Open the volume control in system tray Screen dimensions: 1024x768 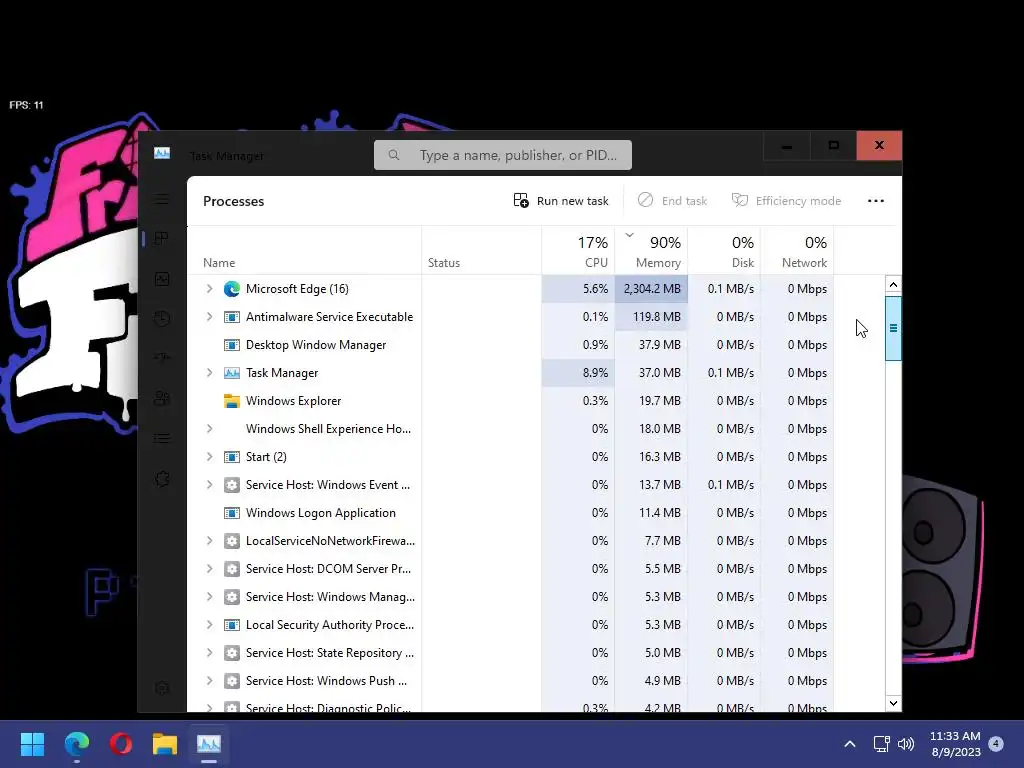tap(906, 744)
